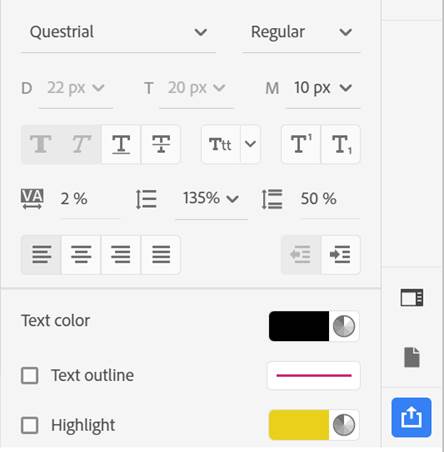
Task: Click the blue share/export icon
Action: pyautogui.click(x=411, y=417)
